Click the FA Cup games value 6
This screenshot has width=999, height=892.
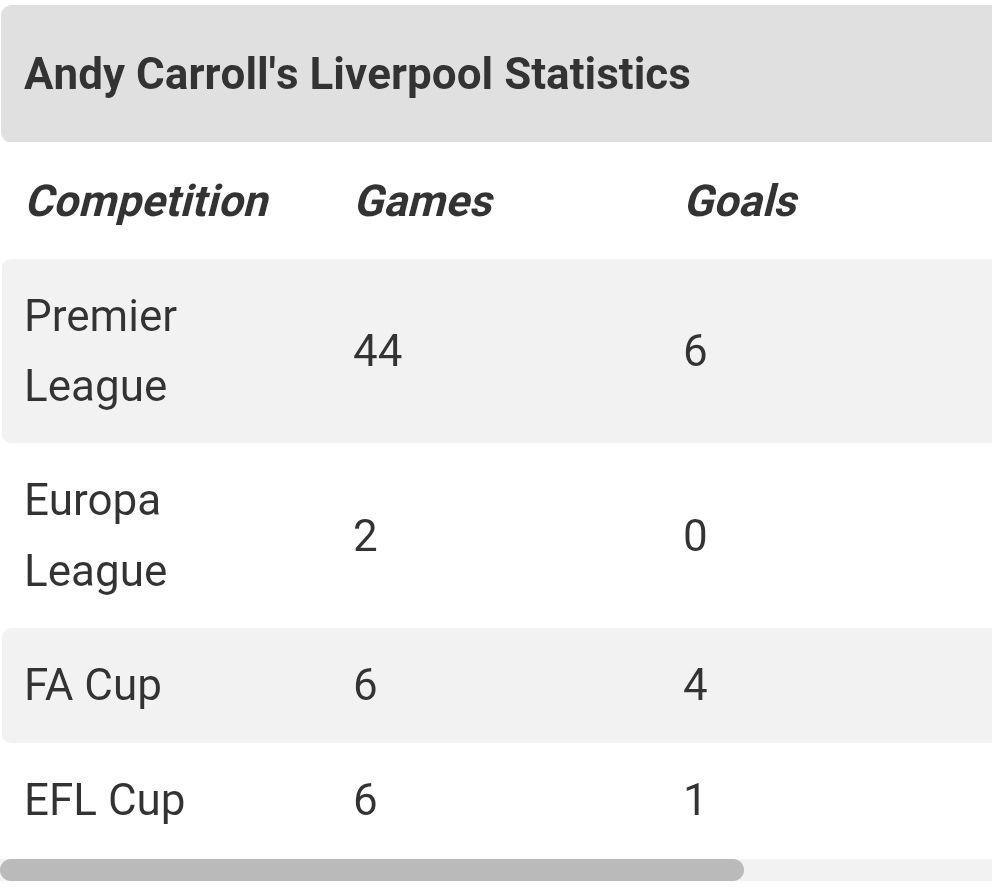pyautogui.click(x=365, y=686)
